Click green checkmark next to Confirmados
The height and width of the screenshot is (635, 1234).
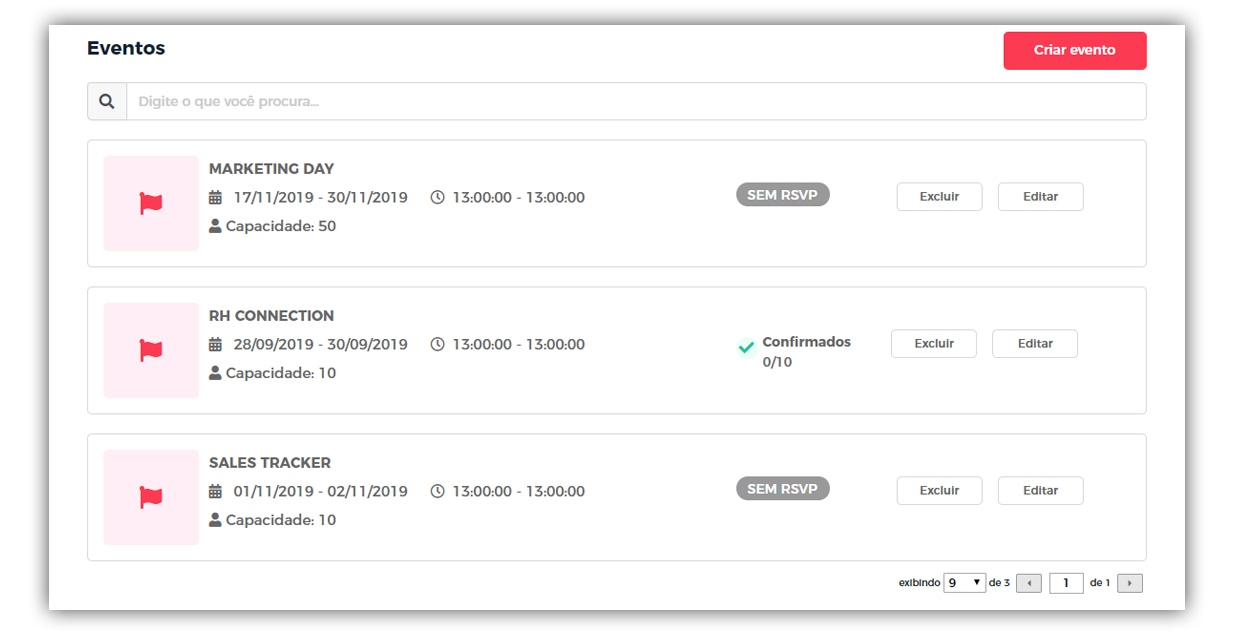coord(746,348)
